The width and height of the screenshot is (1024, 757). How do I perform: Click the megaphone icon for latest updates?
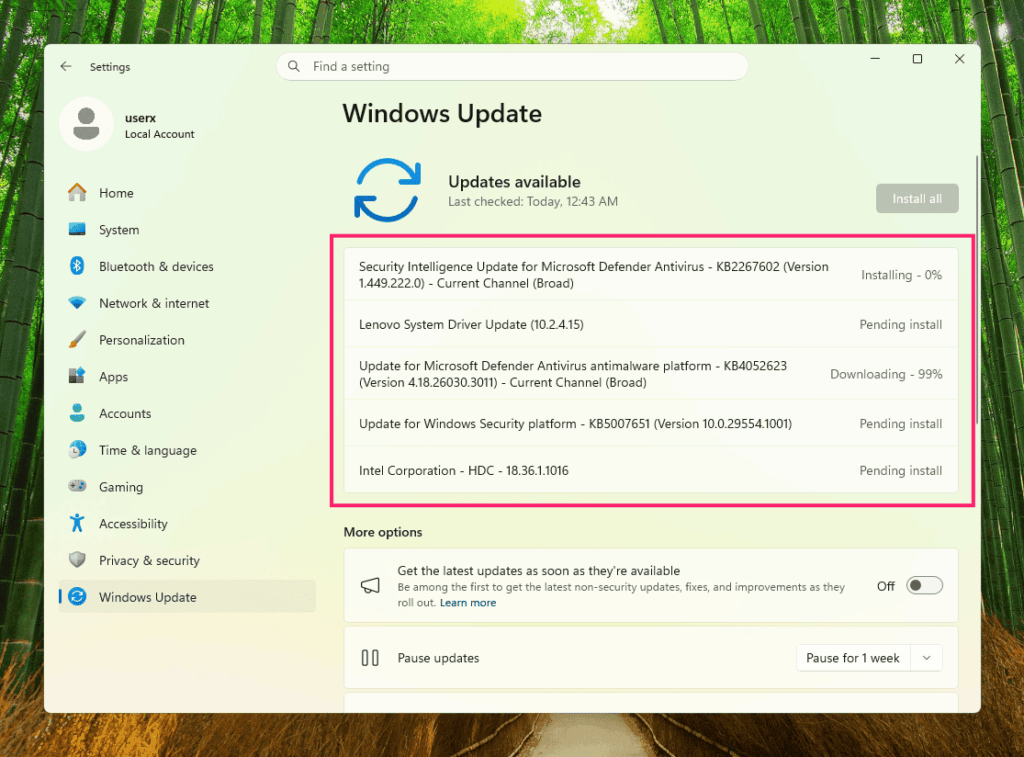coord(370,586)
